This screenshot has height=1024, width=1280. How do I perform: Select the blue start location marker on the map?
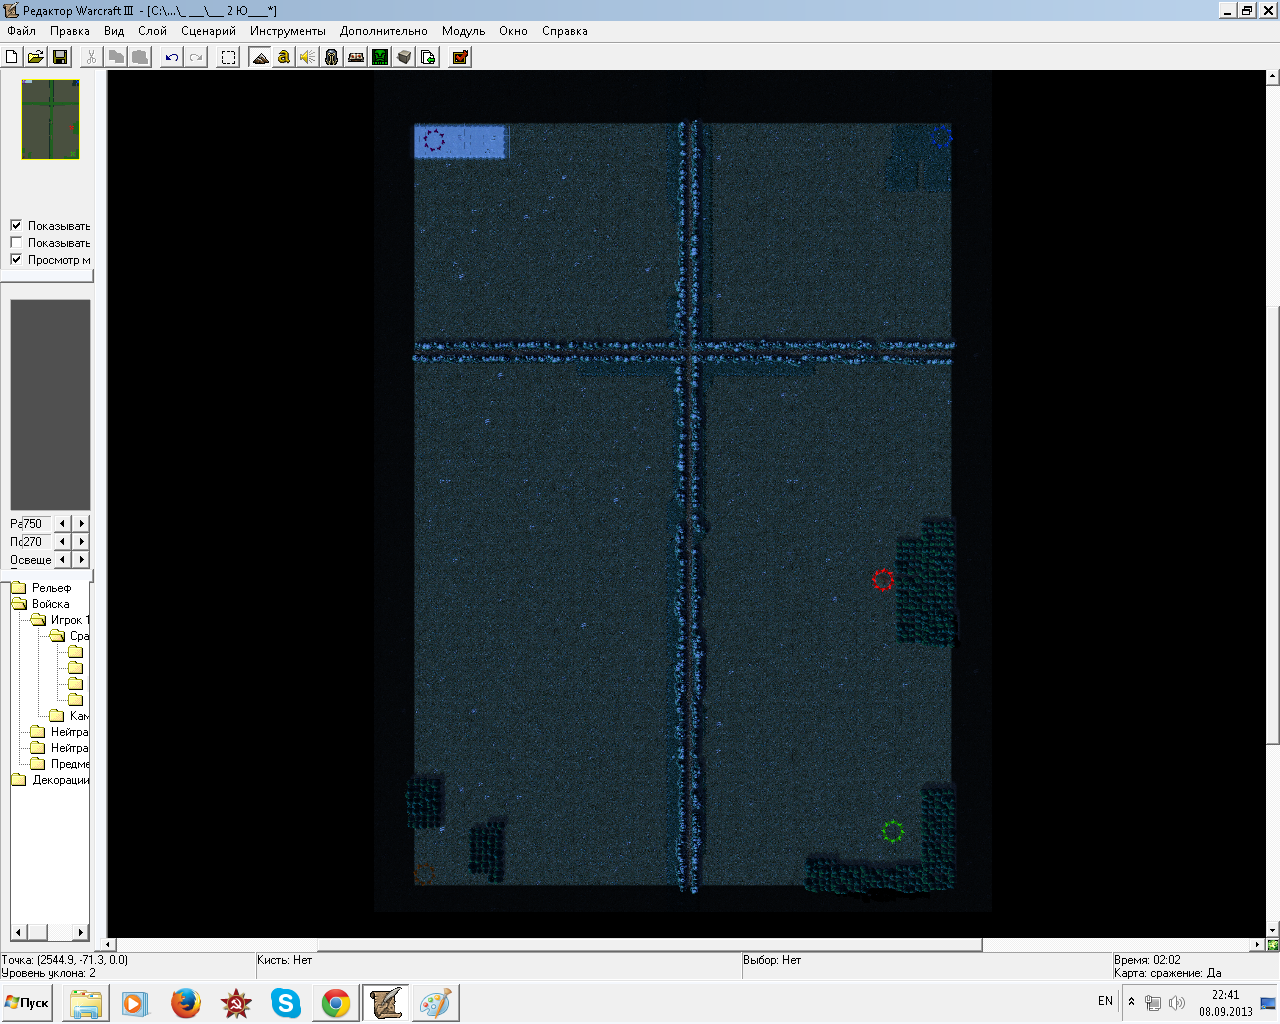tap(940, 136)
